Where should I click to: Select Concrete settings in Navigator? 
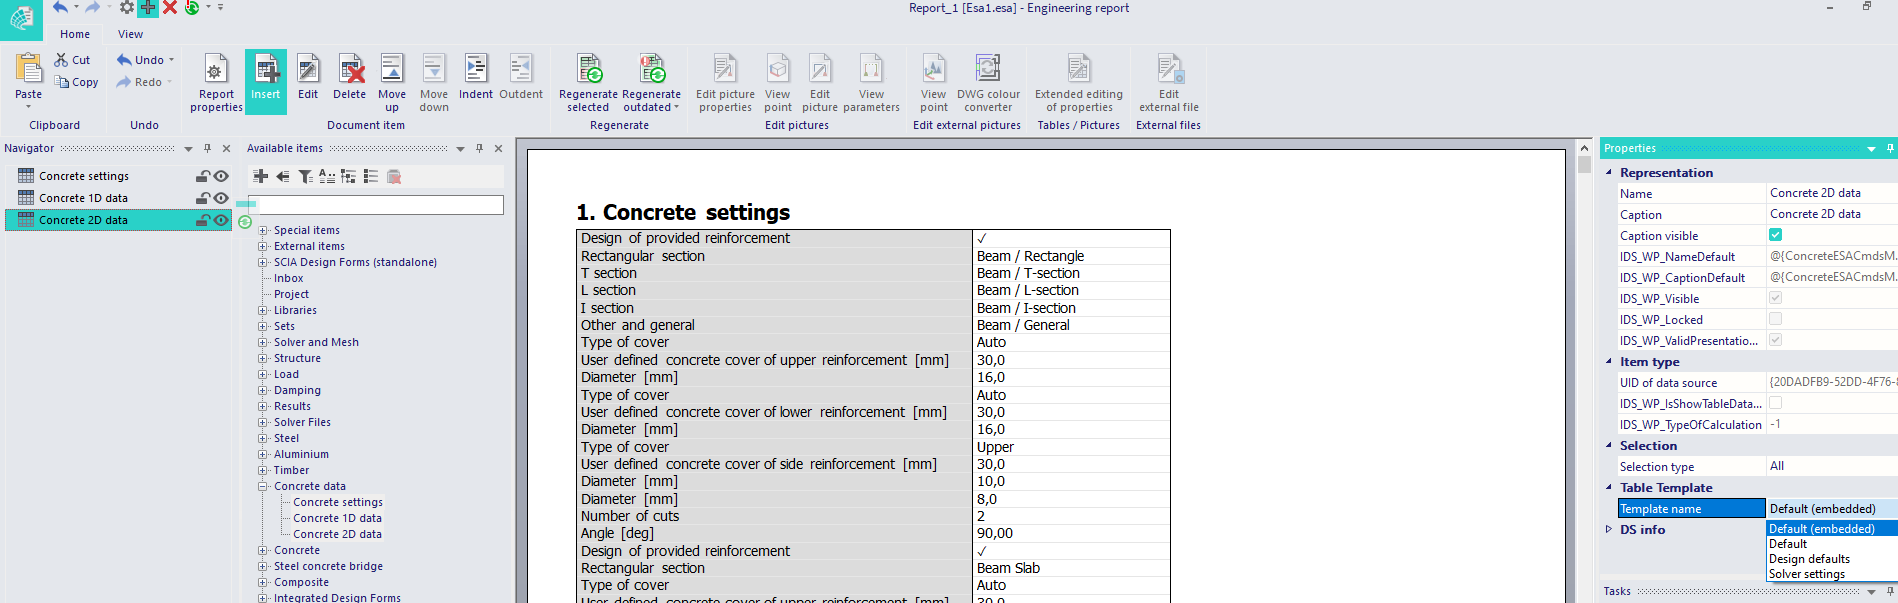tap(84, 176)
